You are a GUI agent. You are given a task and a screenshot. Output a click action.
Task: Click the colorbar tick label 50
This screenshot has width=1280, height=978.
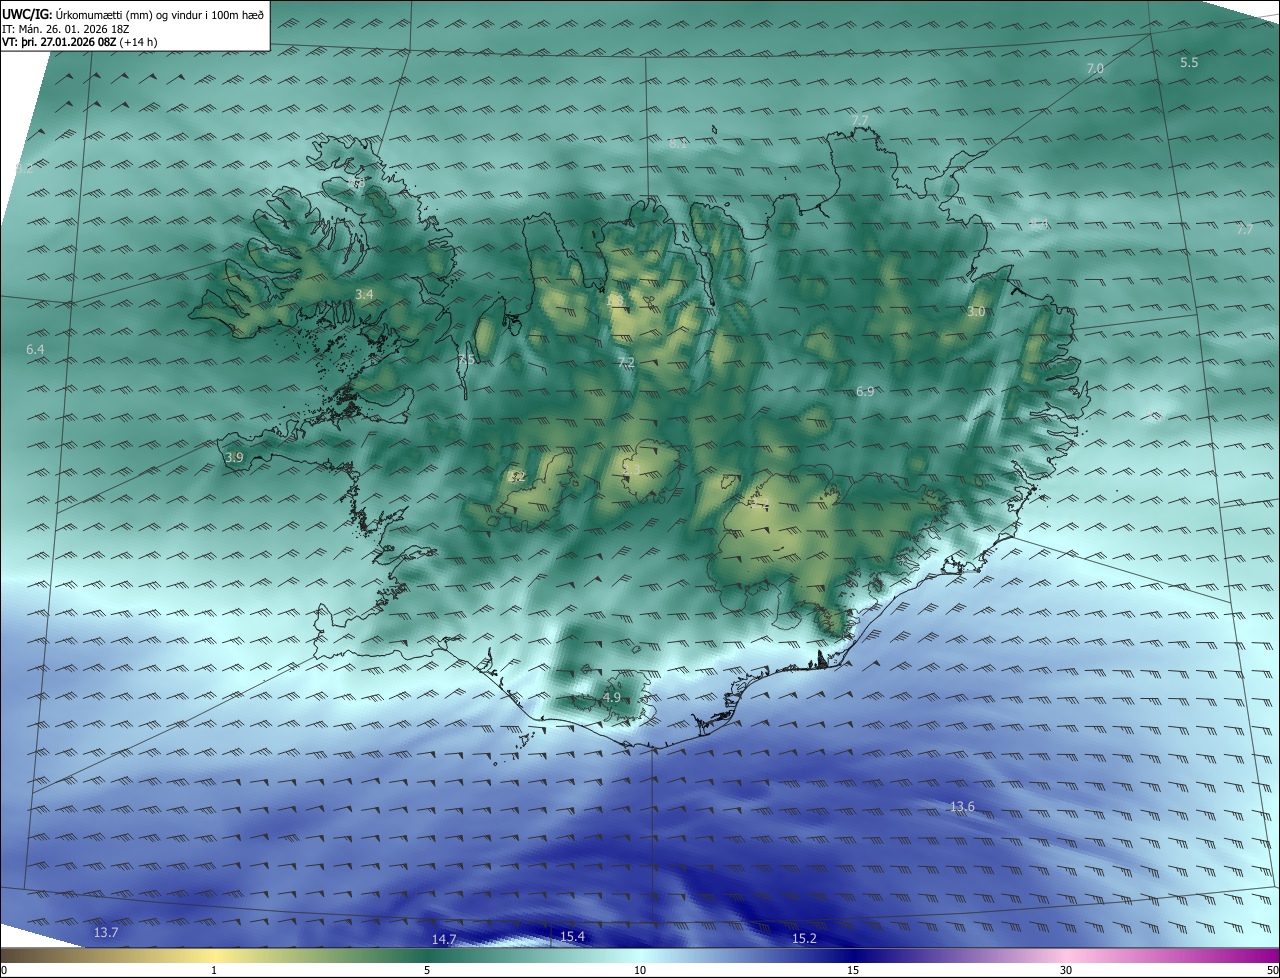[x=1272, y=970]
